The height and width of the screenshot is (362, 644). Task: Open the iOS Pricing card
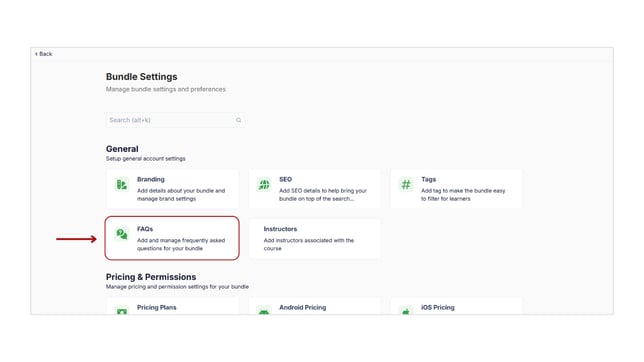click(x=457, y=306)
